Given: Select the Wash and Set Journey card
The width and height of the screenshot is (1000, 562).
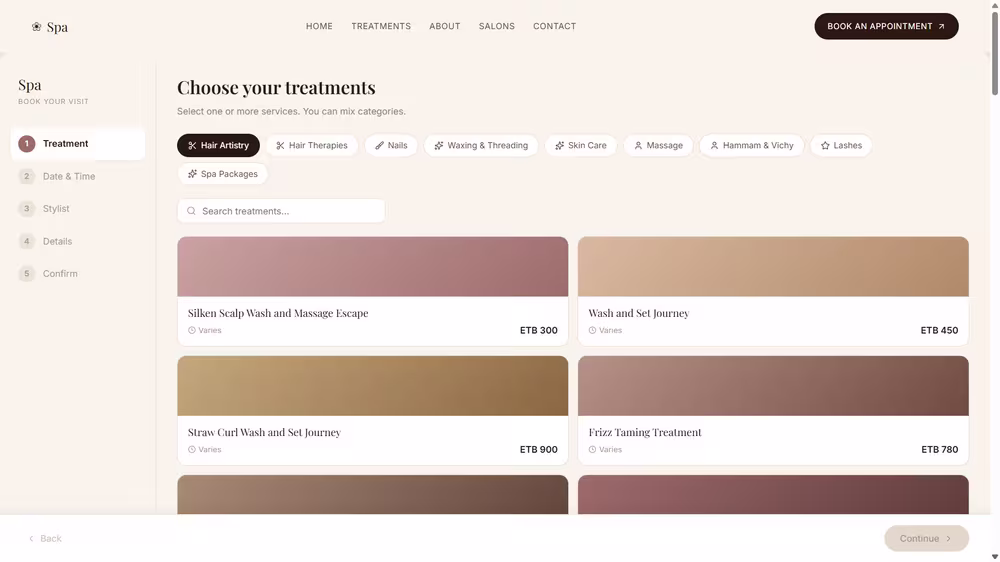Looking at the screenshot, I should point(773,292).
